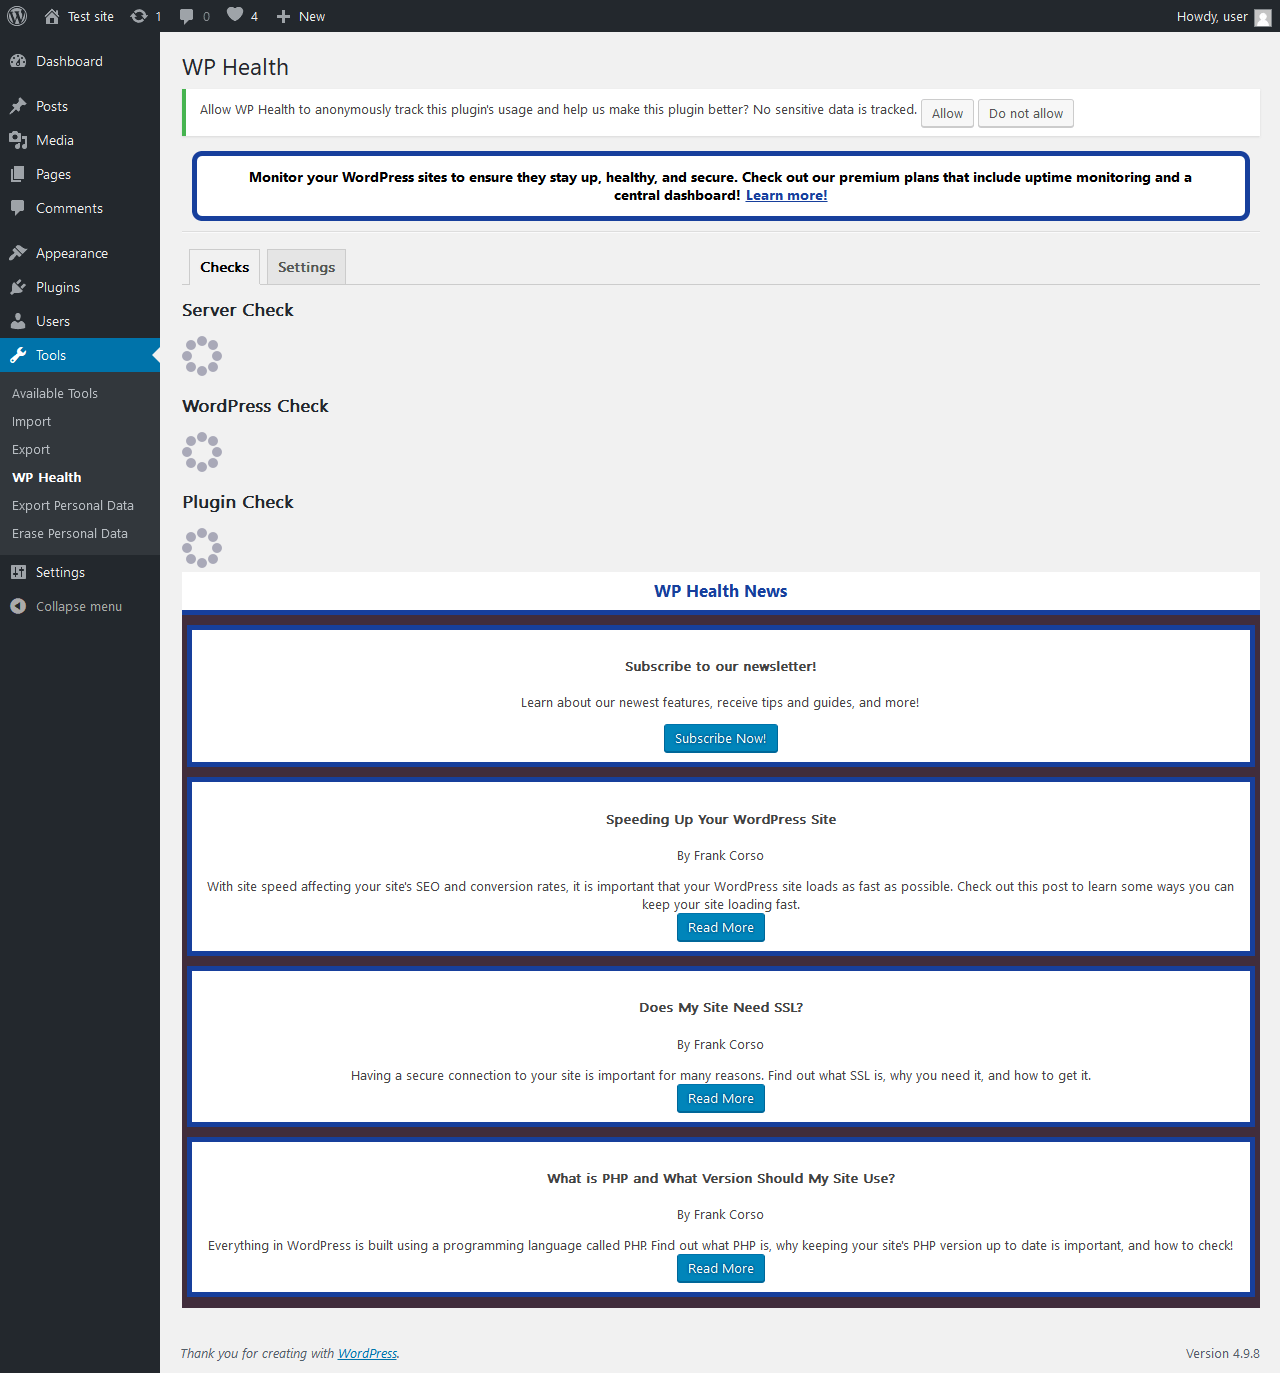The width and height of the screenshot is (1280, 1373).
Task: Click the Dashboard gauge icon
Action: click(18, 61)
